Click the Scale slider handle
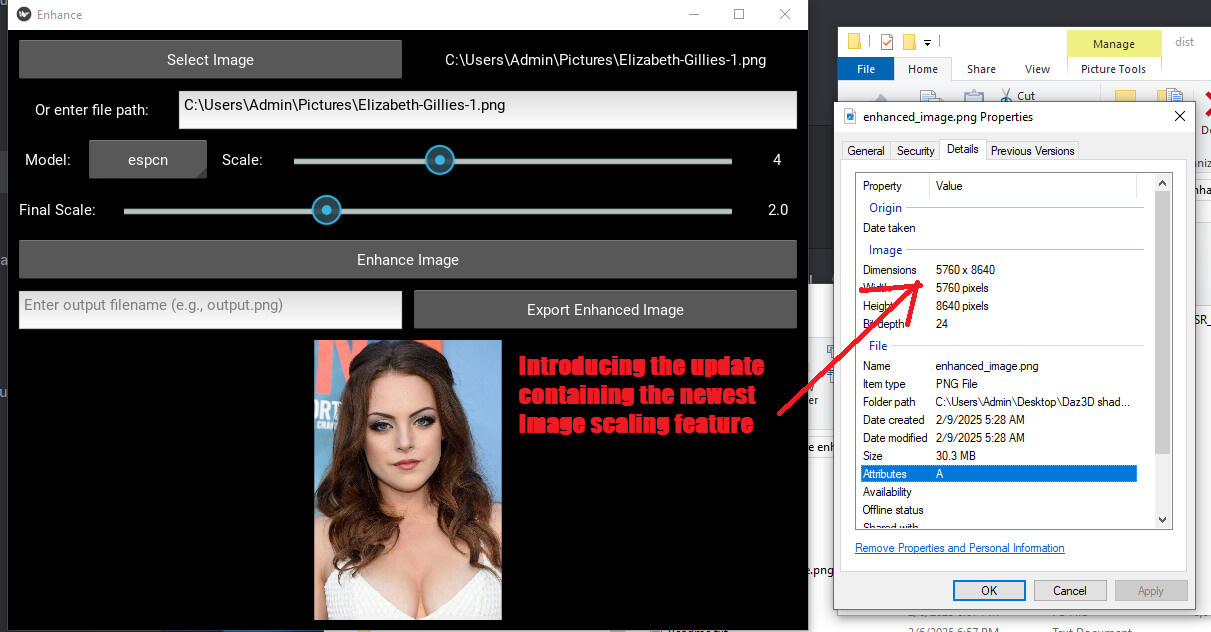The width and height of the screenshot is (1211, 632). pos(439,160)
